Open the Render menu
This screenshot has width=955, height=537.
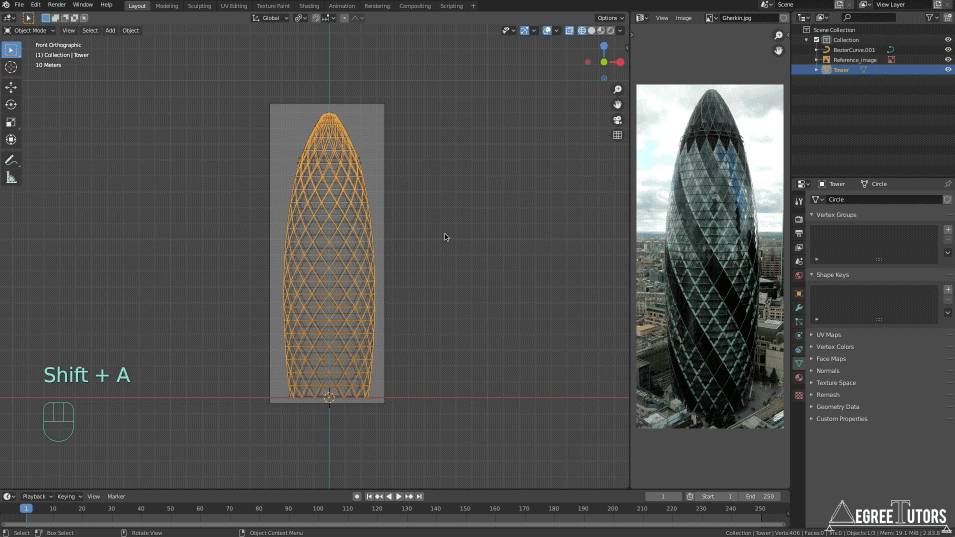pyautogui.click(x=57, y=5)
